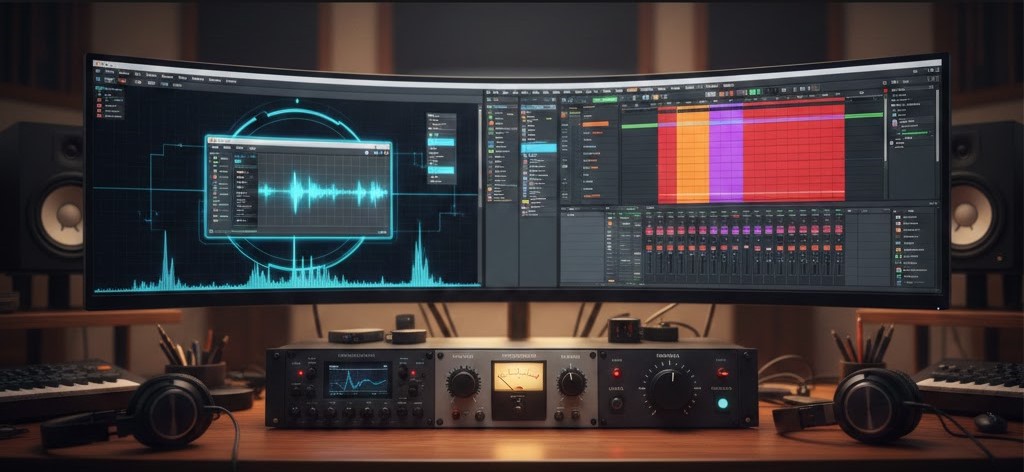Select the orange-highlighted track in track list
1024x472 pixels.
click(x=596, y=124)
